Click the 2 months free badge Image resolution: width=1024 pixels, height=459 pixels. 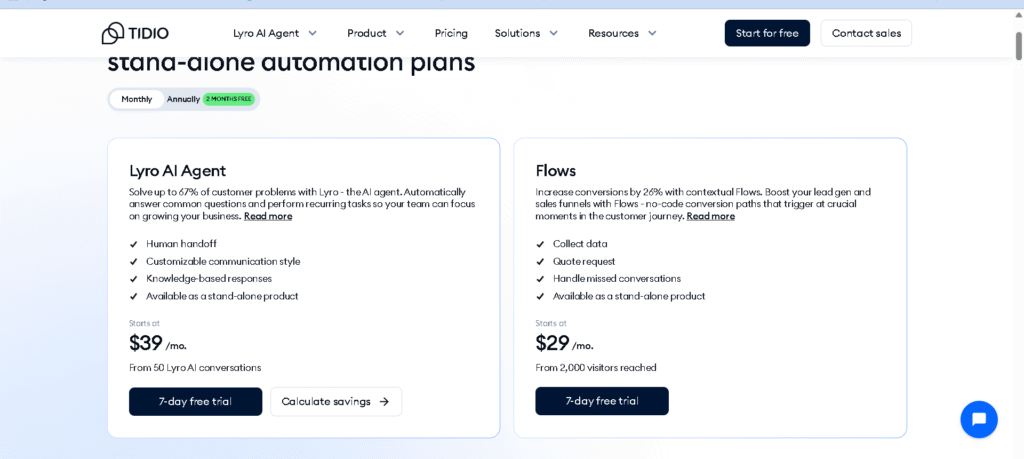pyautogui.click(x=229, y=99)
